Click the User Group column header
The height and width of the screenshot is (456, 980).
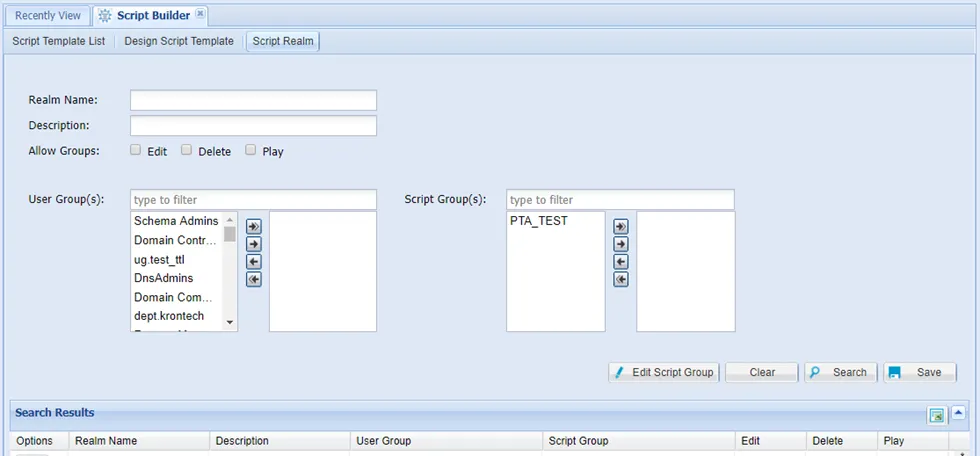446,441
